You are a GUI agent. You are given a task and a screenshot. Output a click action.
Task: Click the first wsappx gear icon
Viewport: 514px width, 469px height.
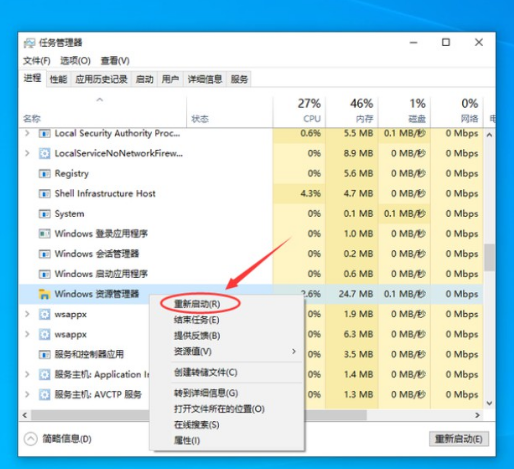pyautogui.click(x=44, y=314)
